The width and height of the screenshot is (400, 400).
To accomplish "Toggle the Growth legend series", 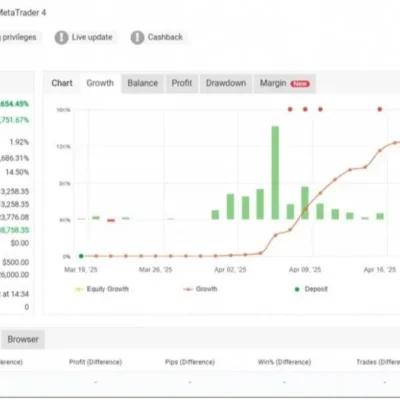I will pyautogui.click(x=200, y=289).
